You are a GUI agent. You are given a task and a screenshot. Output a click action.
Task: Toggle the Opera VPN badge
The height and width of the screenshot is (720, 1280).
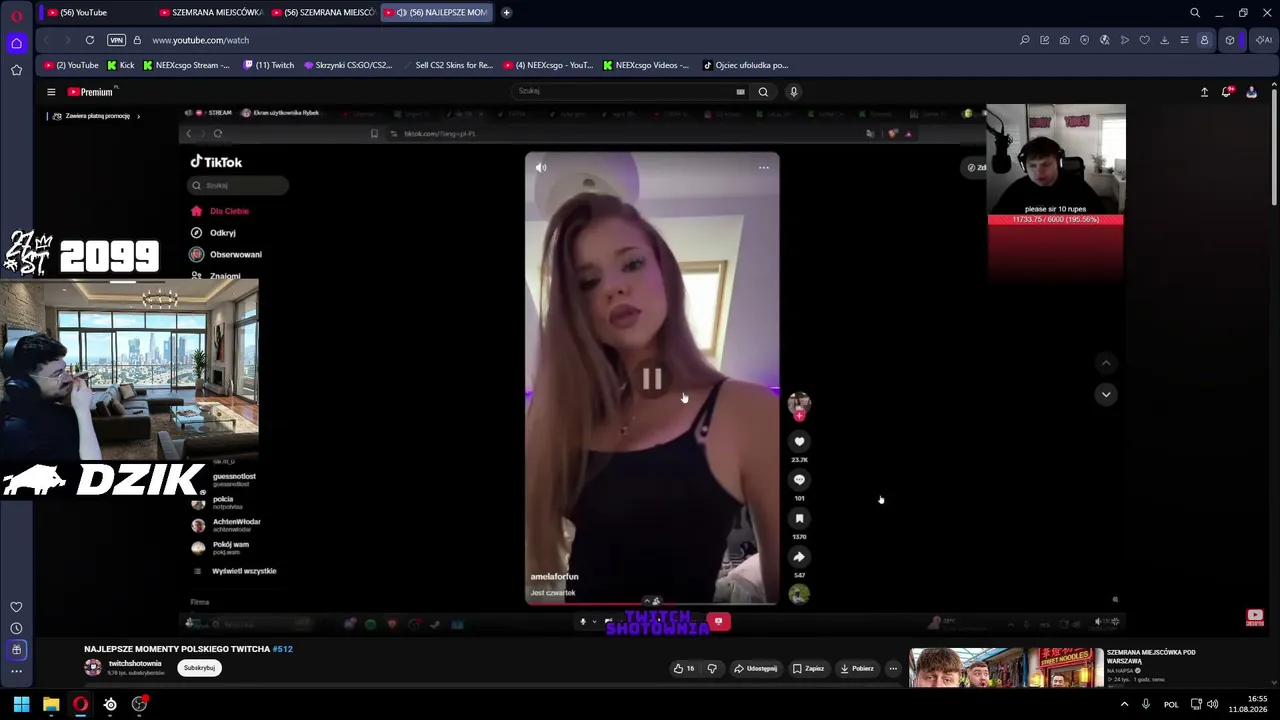116,40
